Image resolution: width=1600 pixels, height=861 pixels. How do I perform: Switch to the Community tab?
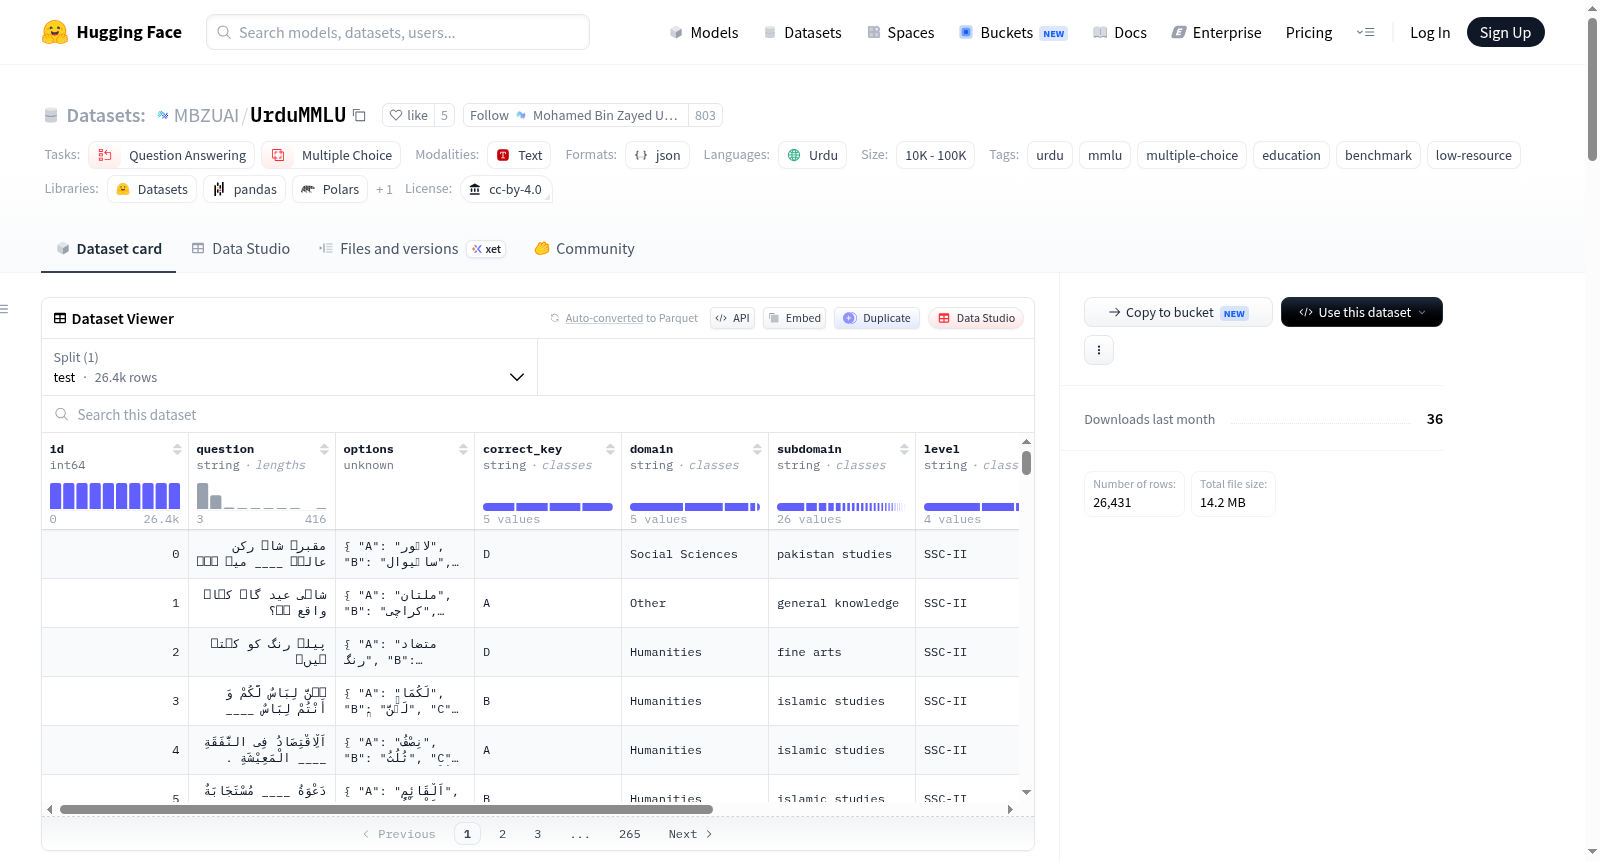tap(585, 249)
